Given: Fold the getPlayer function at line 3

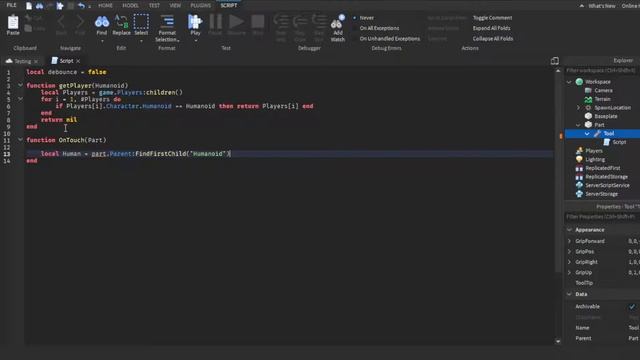Looking at the screenshot, I should [x=20, y=85].
